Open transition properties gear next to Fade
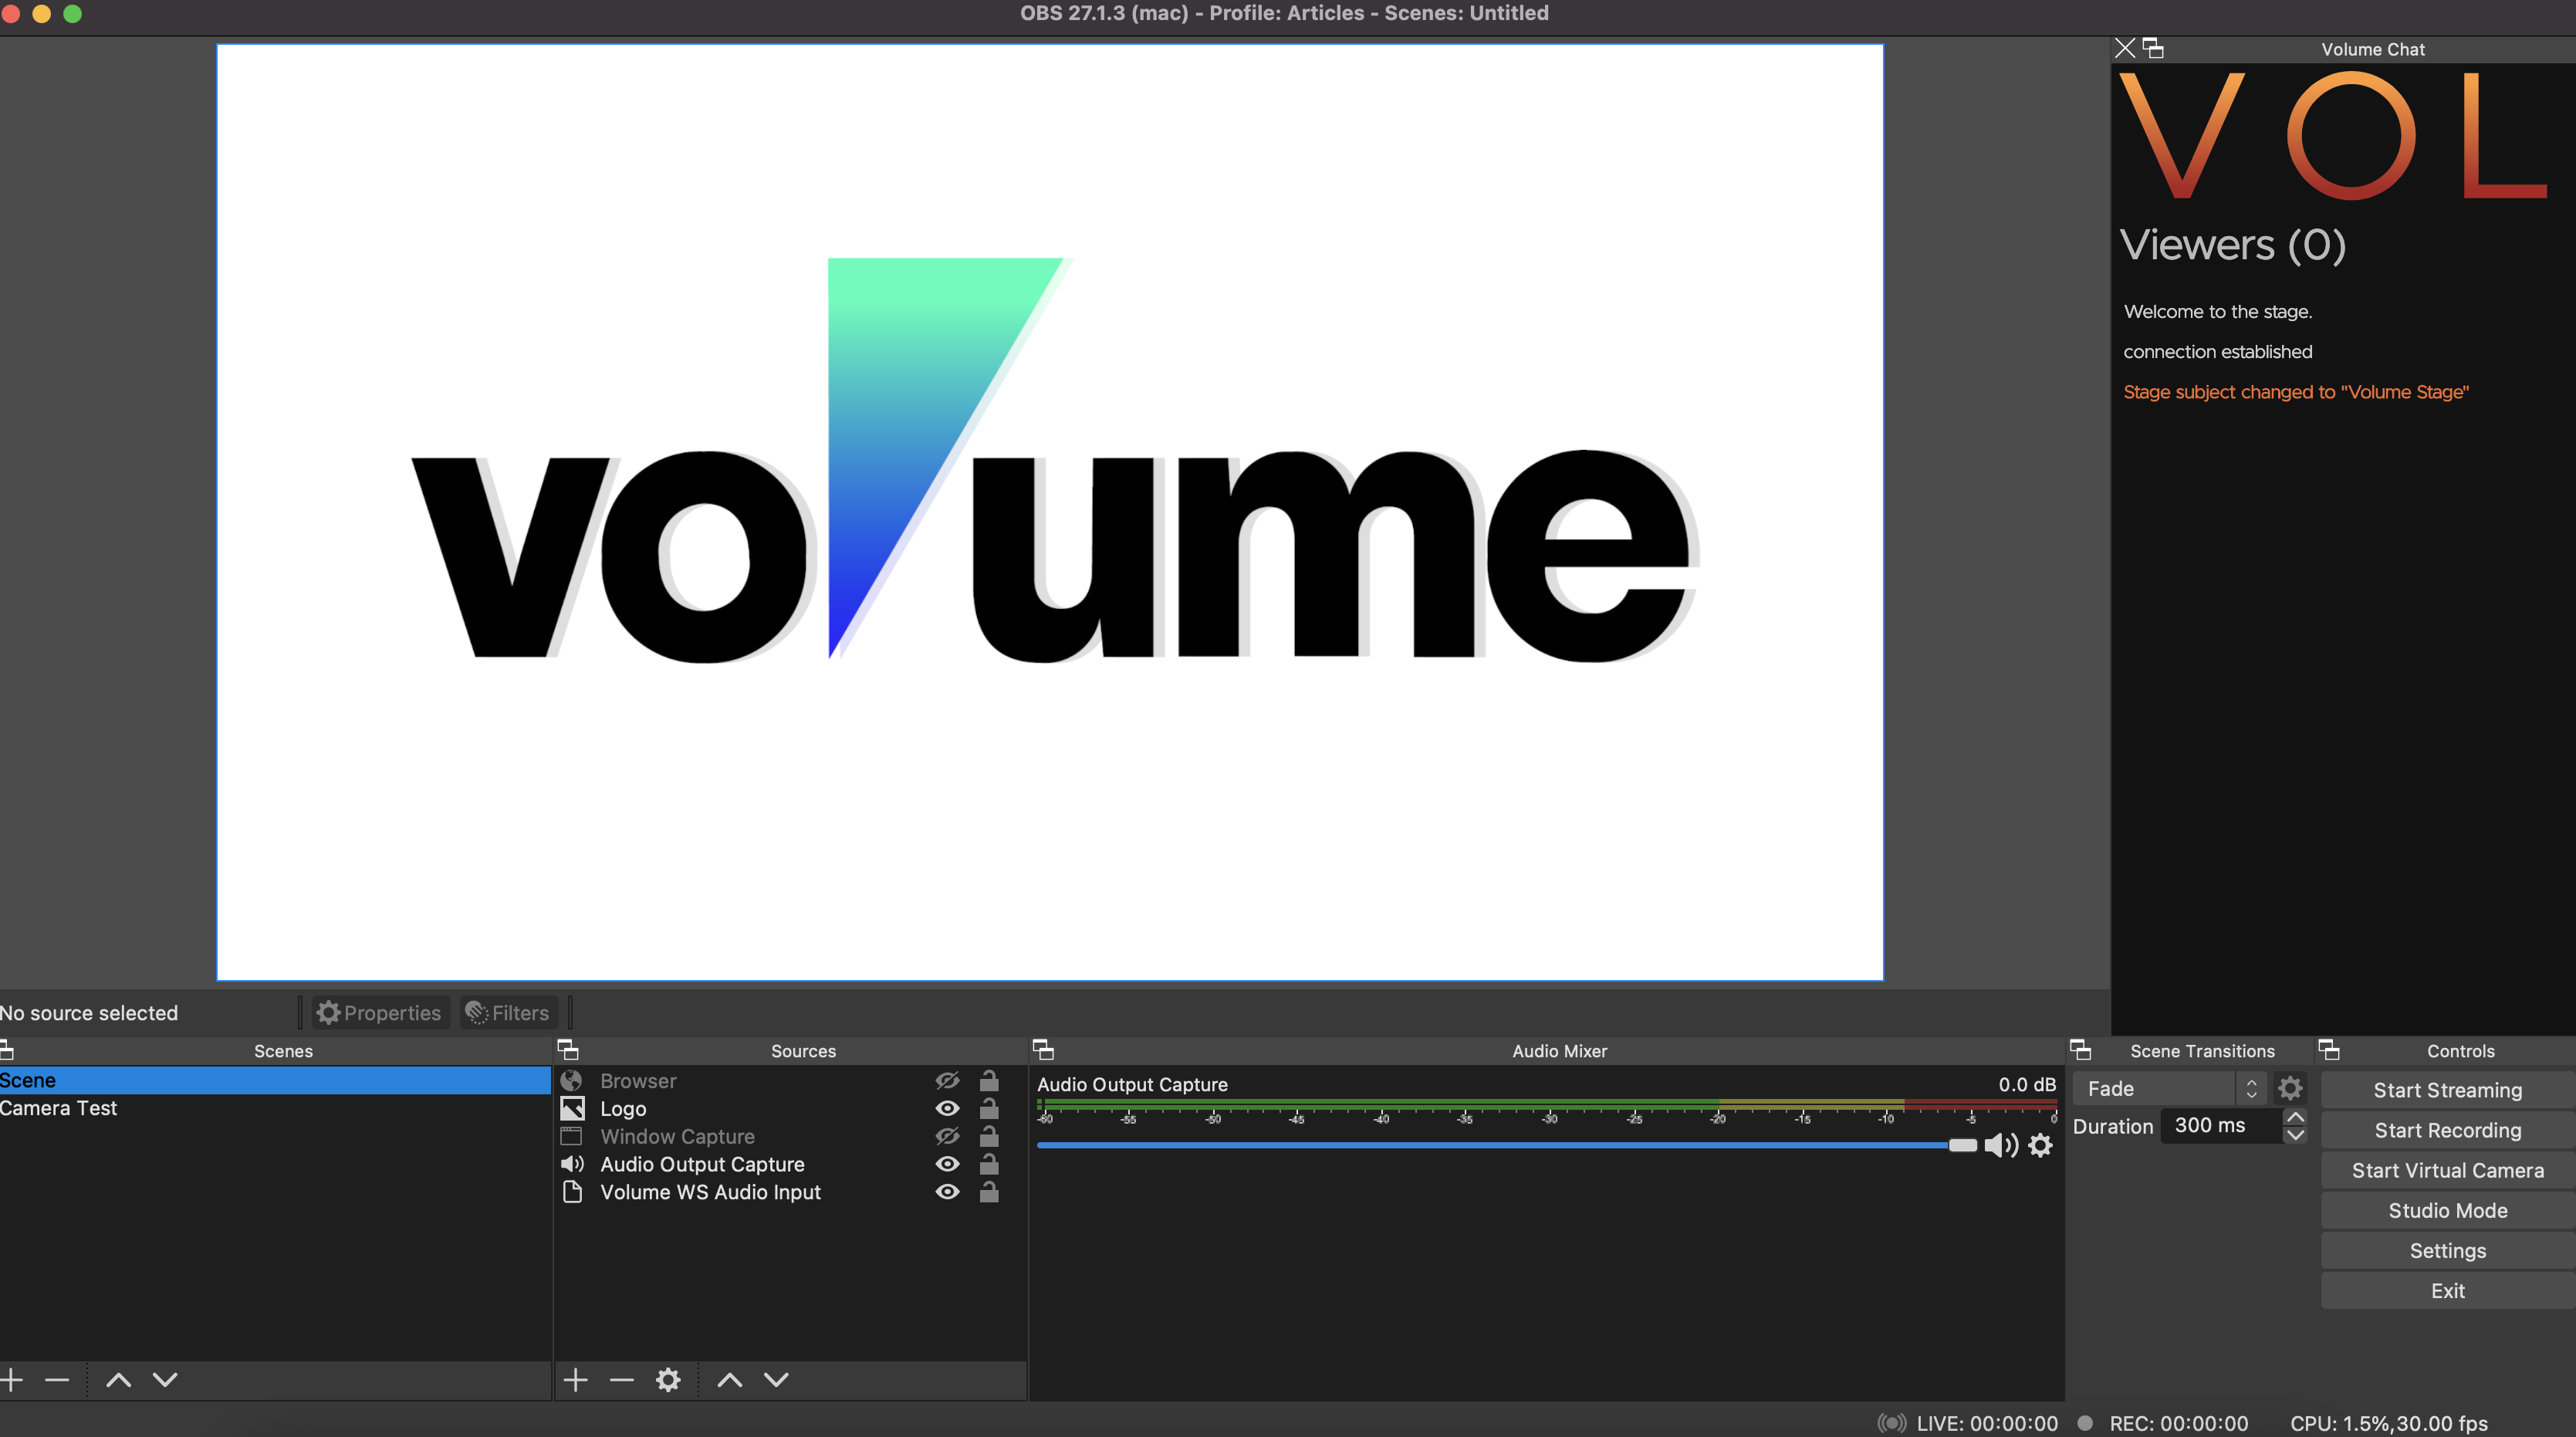The width and height of the screenshot is (2576, 1437). tap(2290, 1088)
